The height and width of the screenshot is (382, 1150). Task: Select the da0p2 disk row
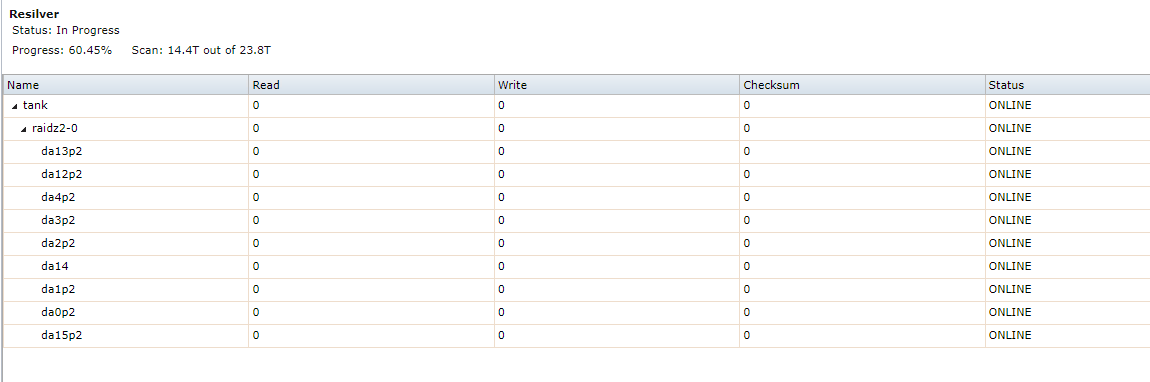(576, 312)
